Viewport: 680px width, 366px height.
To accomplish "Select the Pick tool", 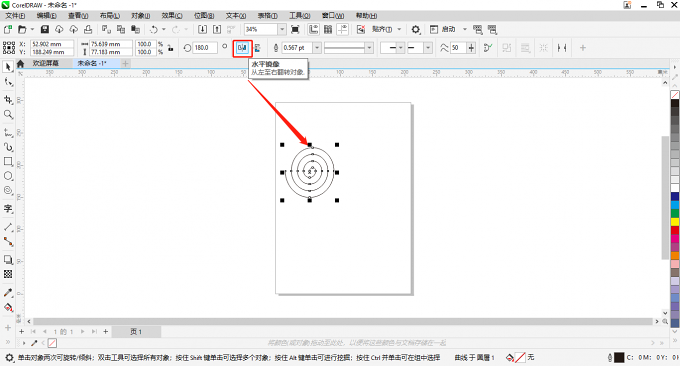I will [8, 67].
